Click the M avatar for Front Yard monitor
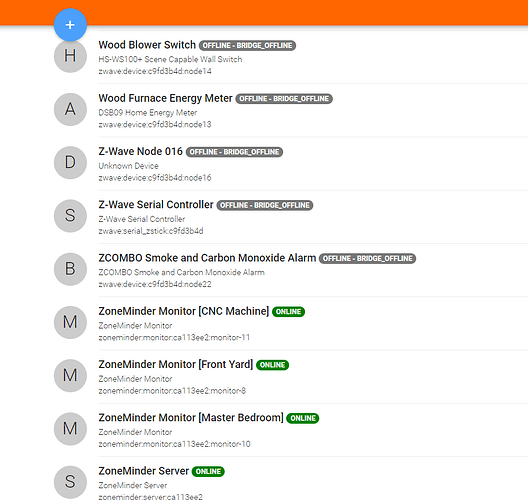The width and height of the screenshot is (528, 500). point(70,375)
